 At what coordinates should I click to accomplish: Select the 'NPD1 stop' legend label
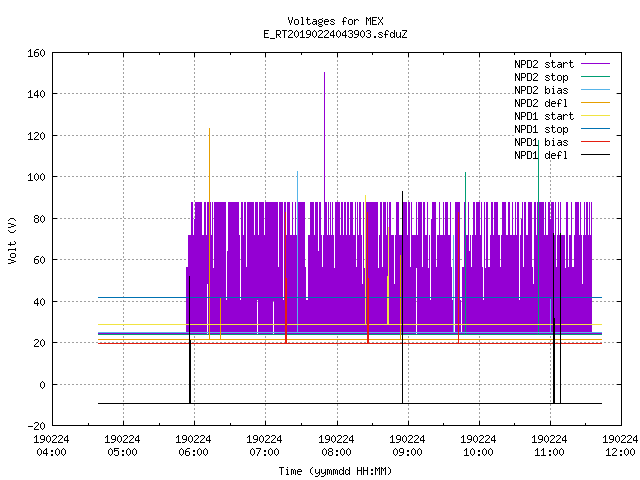coord(541,129)
